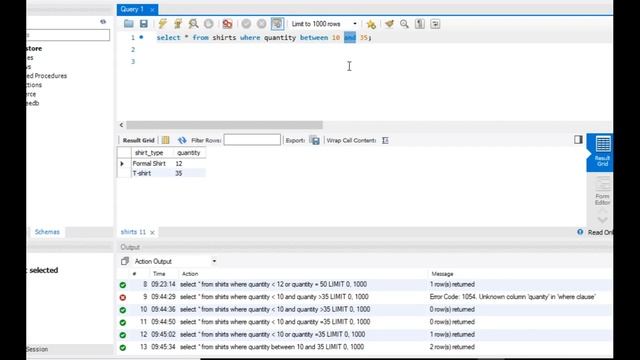Viewport: 640px width, 360px height.
Task: Run Explain plan magnifier icon
Action: (193, 24)
